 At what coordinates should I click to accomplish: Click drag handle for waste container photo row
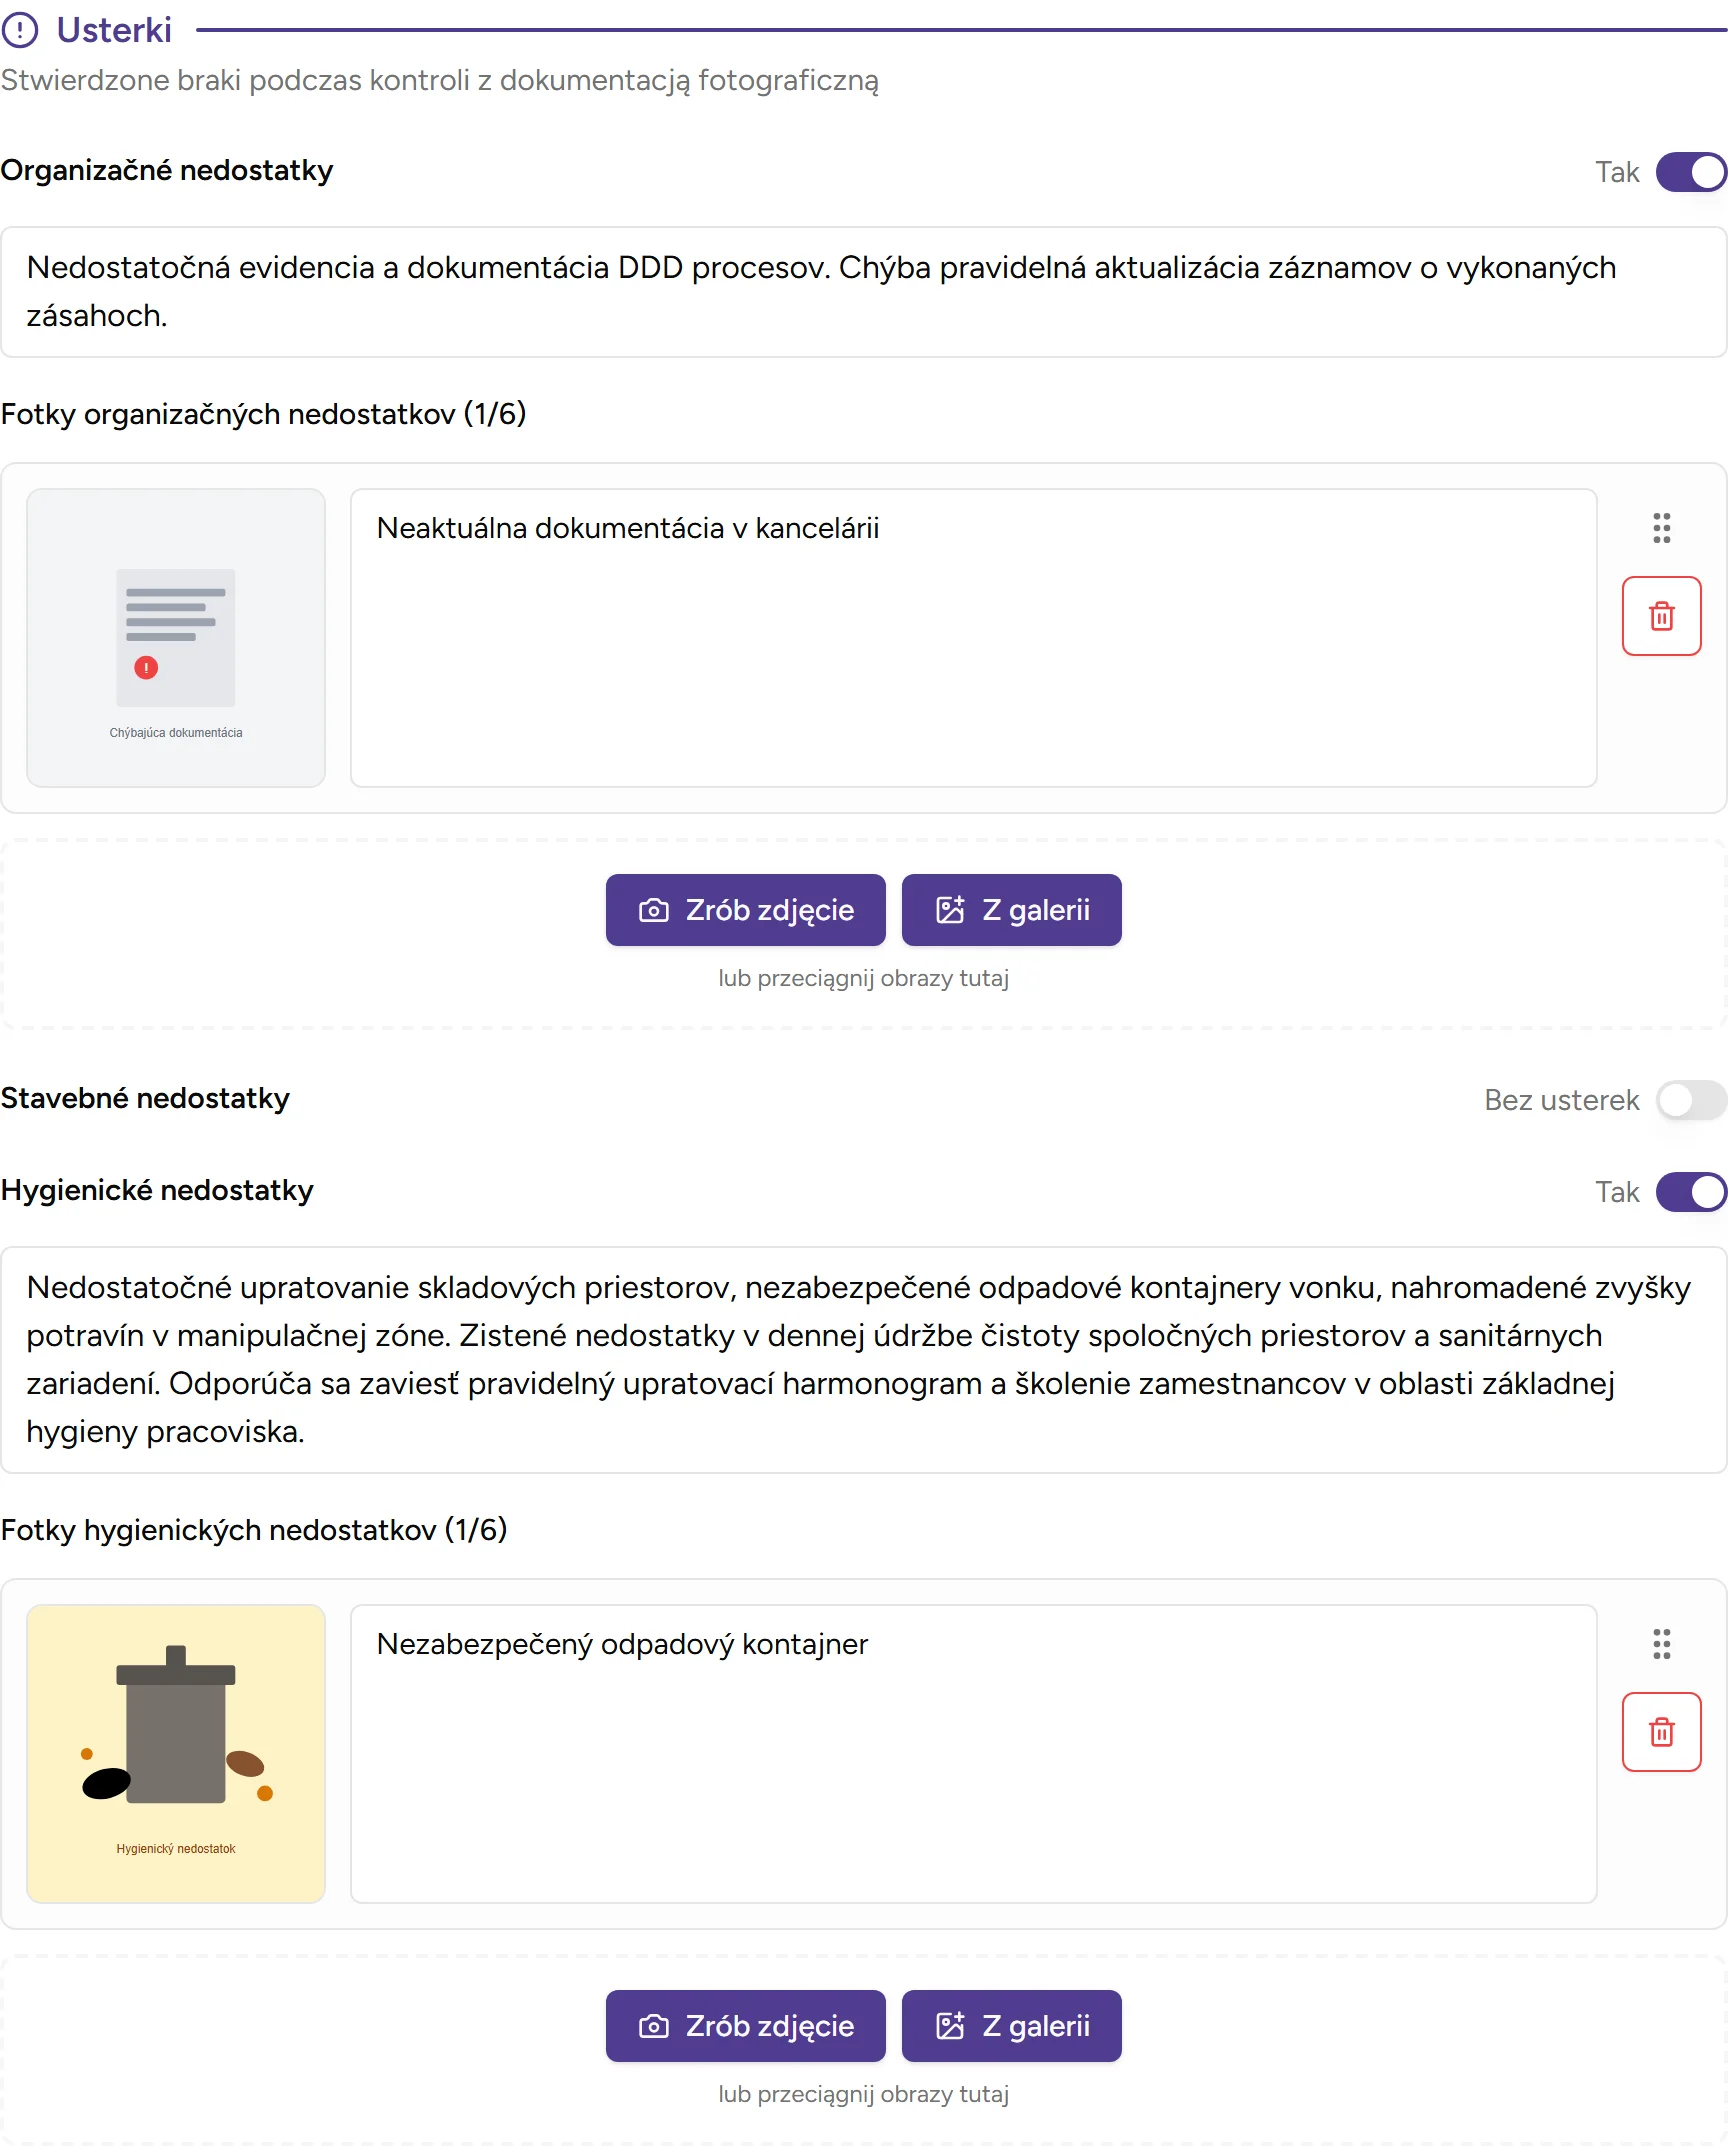click(x=1661, y=1644)
